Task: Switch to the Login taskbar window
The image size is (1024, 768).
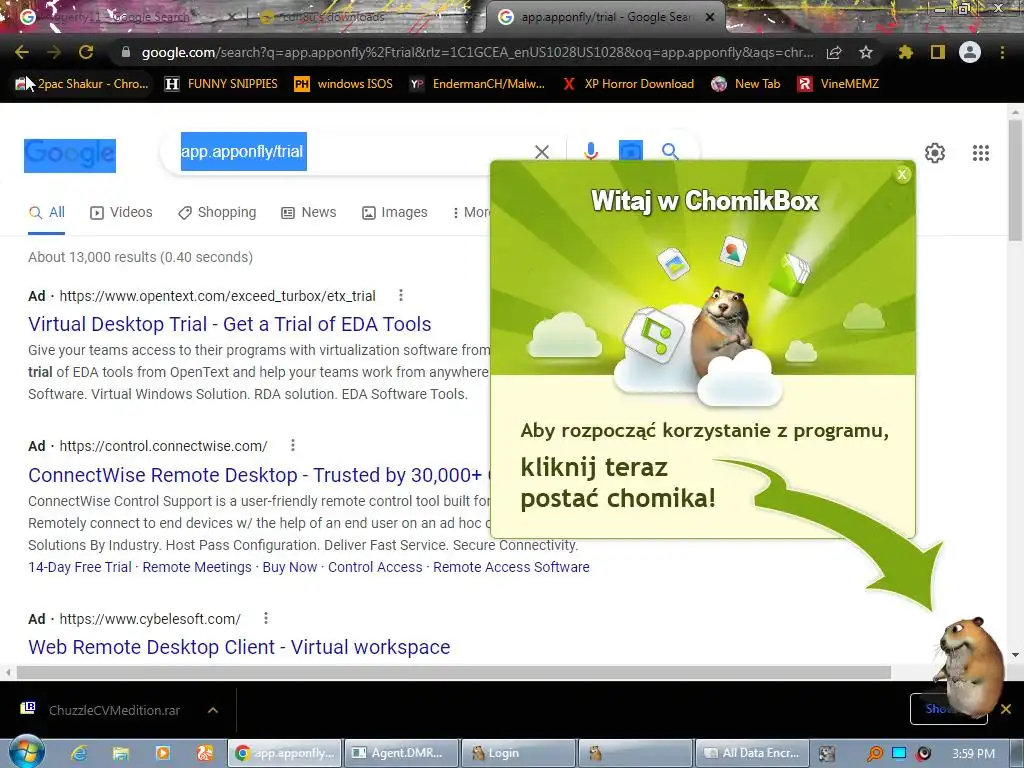Action: tap(518, 754)
